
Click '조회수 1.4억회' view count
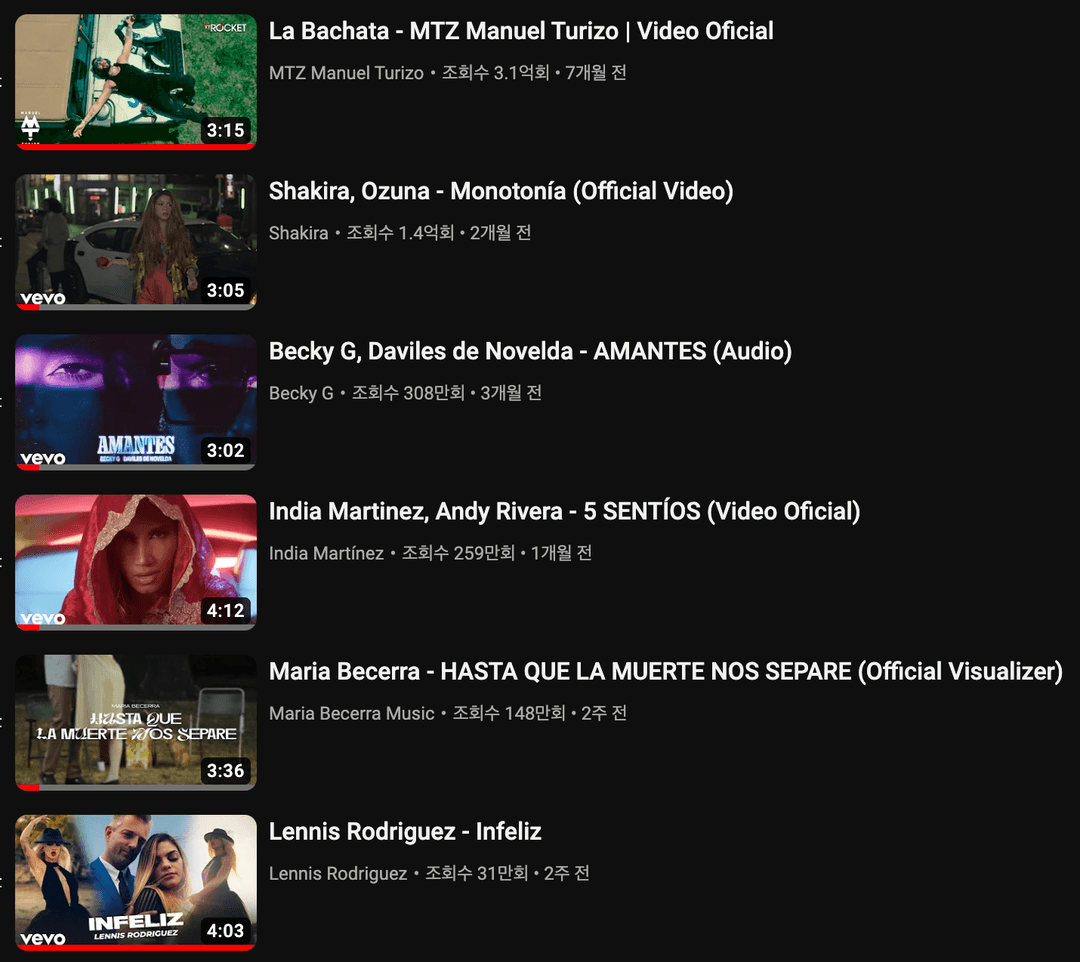pos(400,233)
